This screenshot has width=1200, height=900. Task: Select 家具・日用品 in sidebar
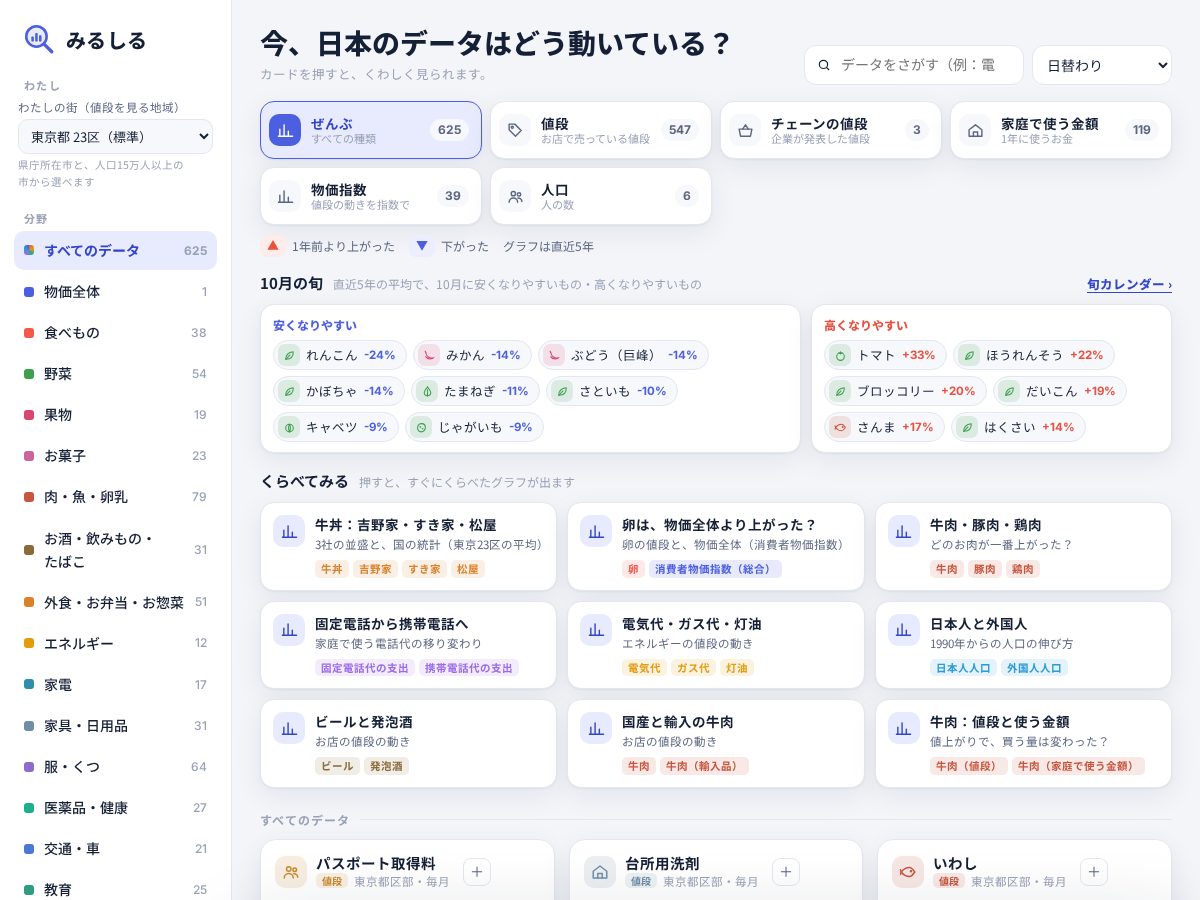(x=115, y=725)
